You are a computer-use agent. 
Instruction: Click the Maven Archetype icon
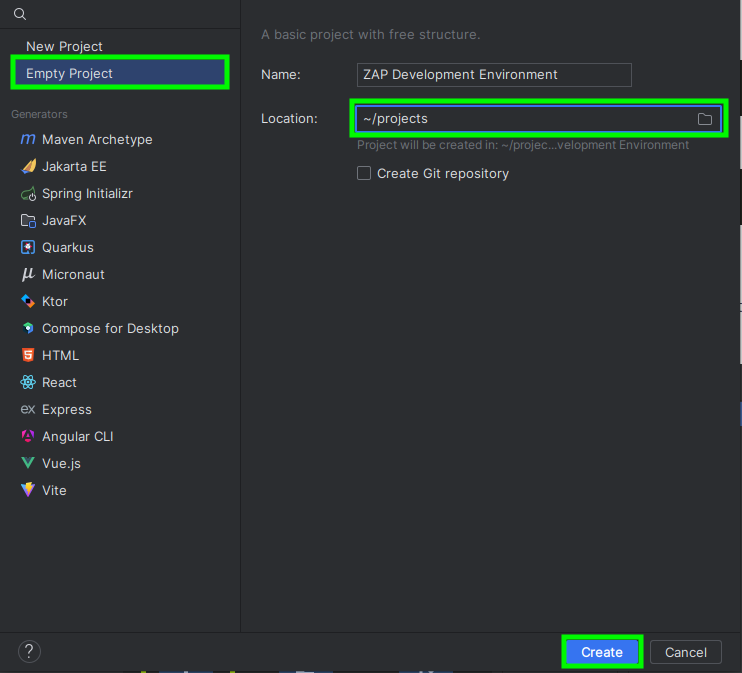point(28,139)
